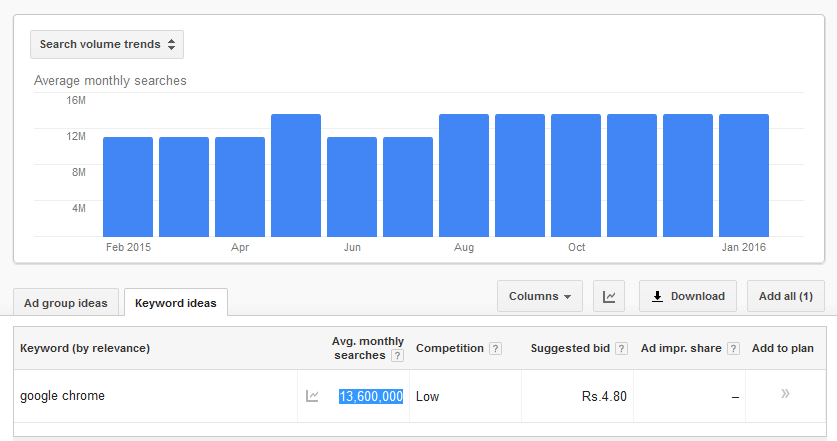Click the Add all (1) button
837x441 pixels.
(786, 296)
